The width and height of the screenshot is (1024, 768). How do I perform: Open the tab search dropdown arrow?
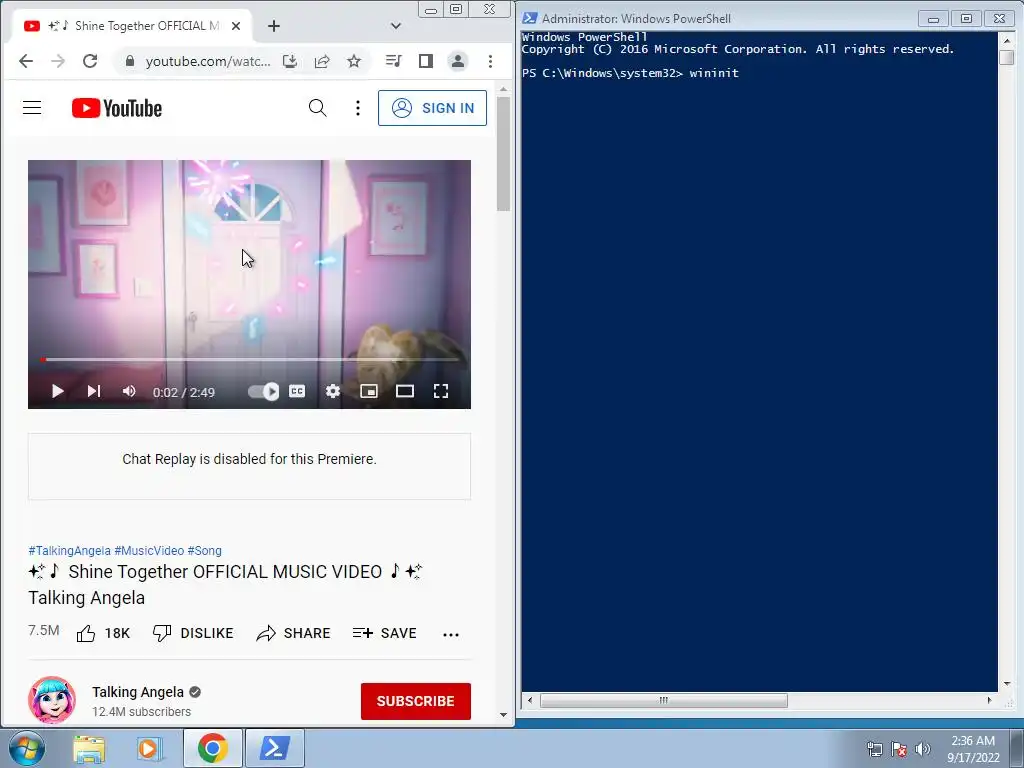(396, 26)
